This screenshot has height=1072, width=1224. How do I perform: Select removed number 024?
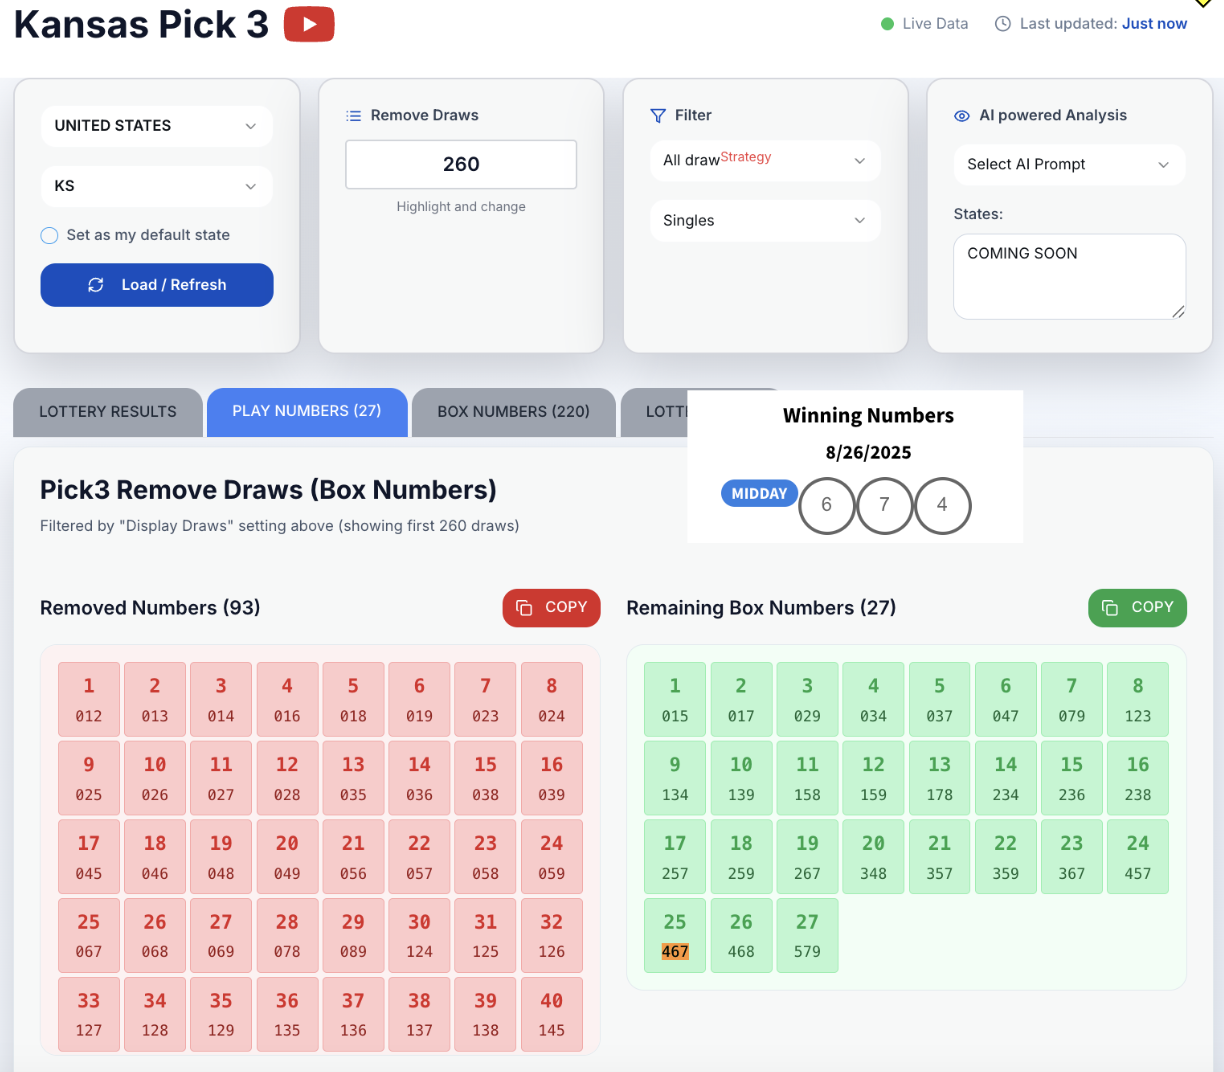click(x=552, y=700)
